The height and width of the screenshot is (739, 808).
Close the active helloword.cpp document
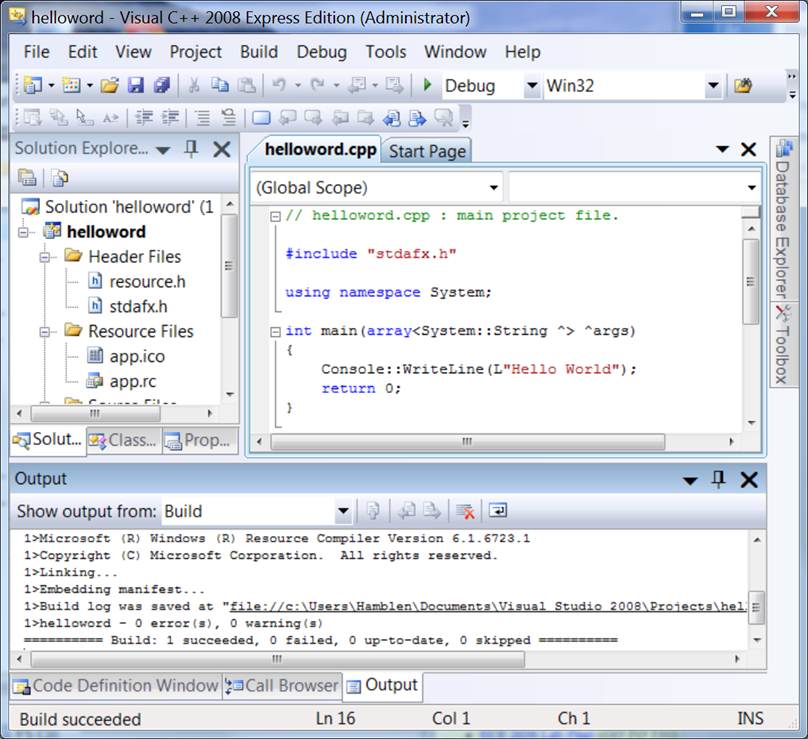coord(748,150)
